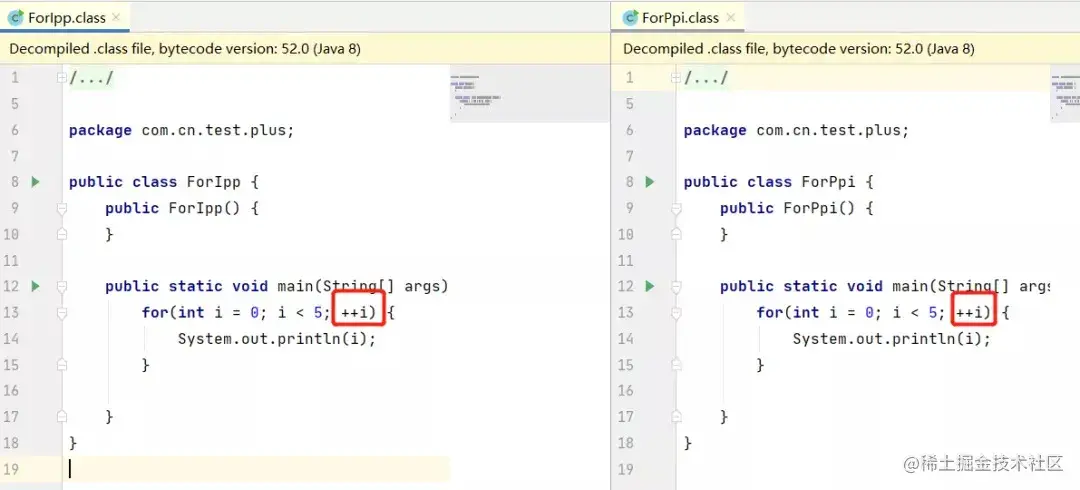Click 'System.out.println(i);' in ForPpi editor
The image size is (1080, 490).
[891, 338]
